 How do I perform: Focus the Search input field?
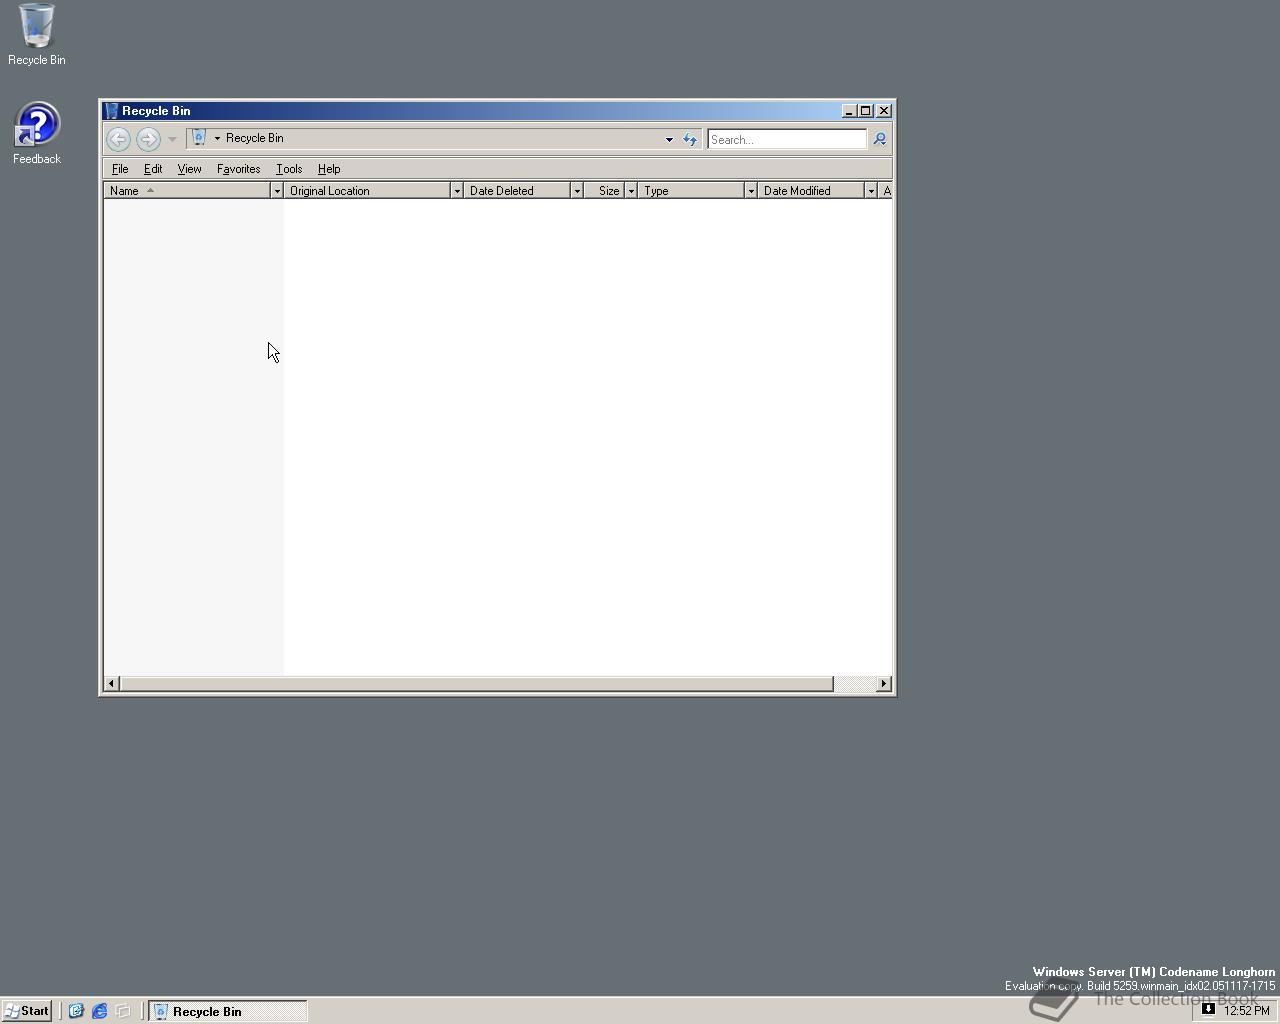click(786, 139)
